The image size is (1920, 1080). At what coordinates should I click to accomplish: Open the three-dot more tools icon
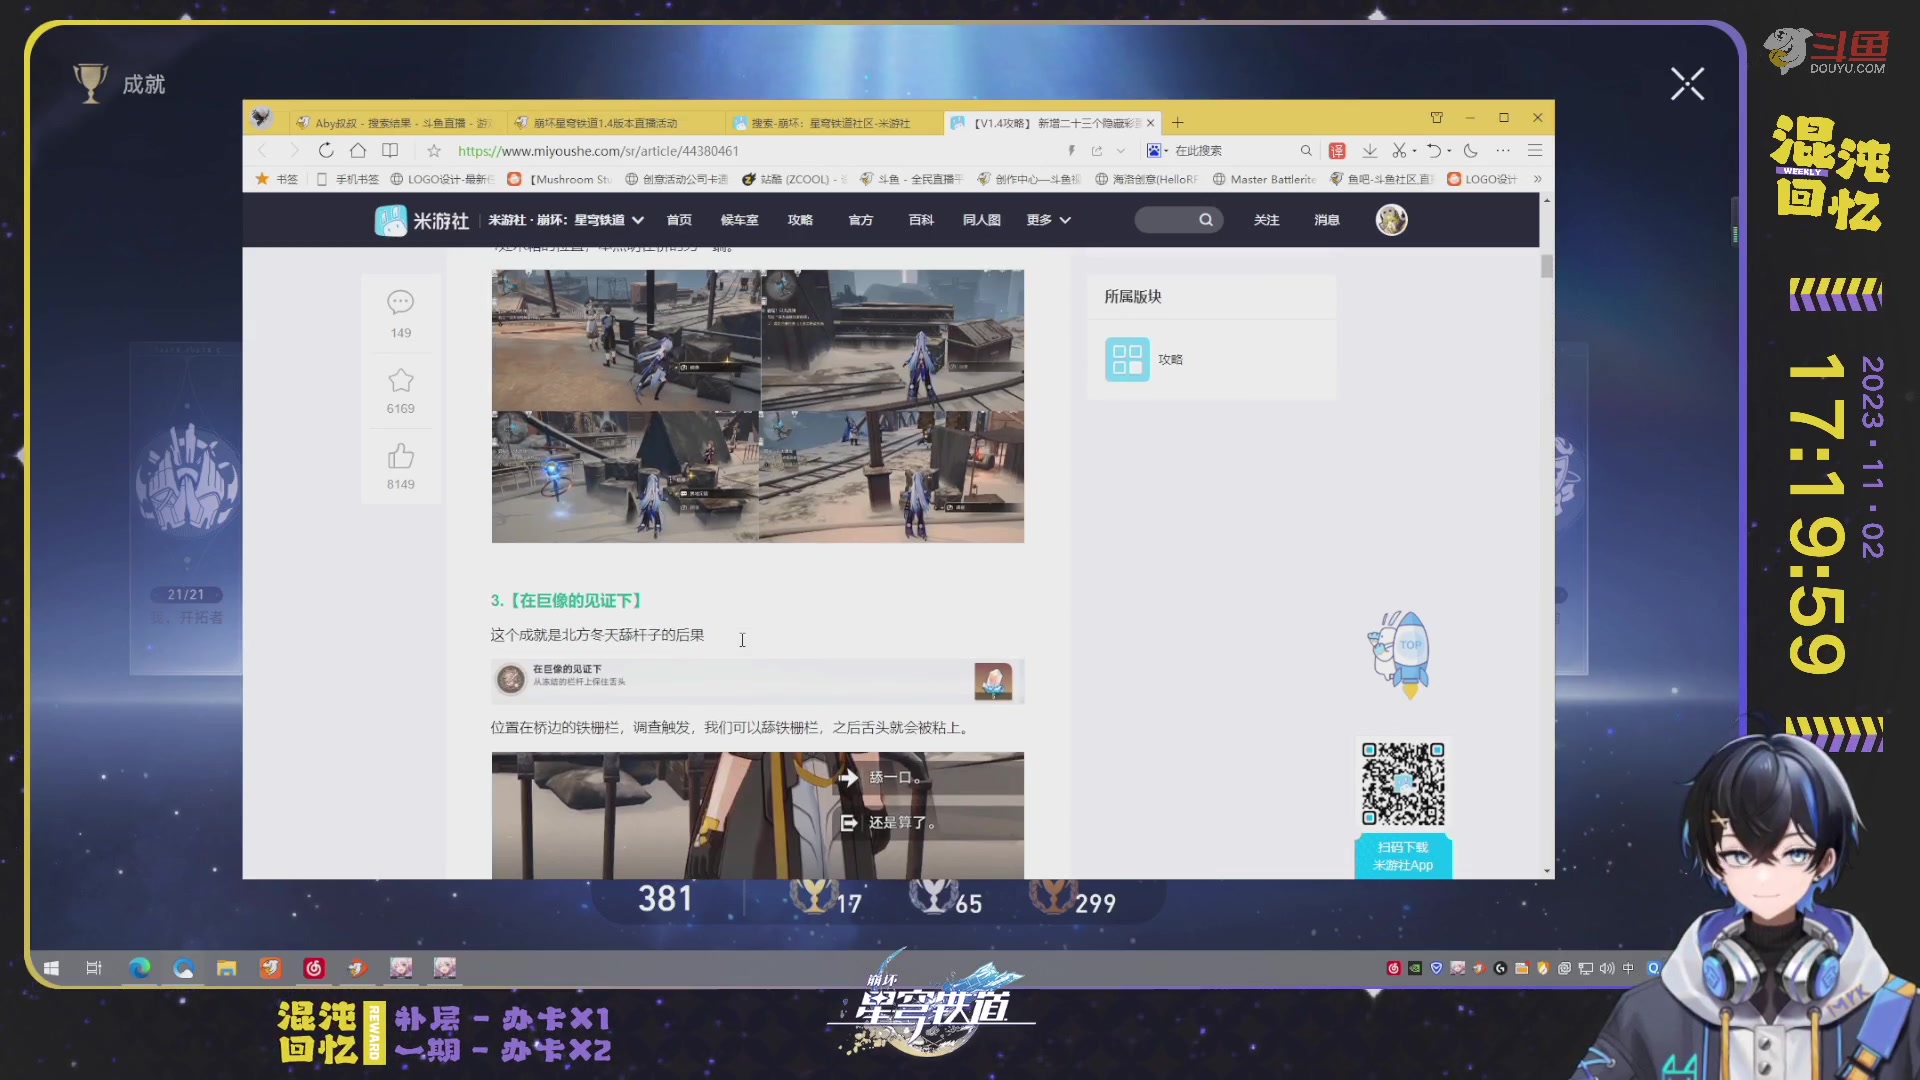(x=1503, y=151)
